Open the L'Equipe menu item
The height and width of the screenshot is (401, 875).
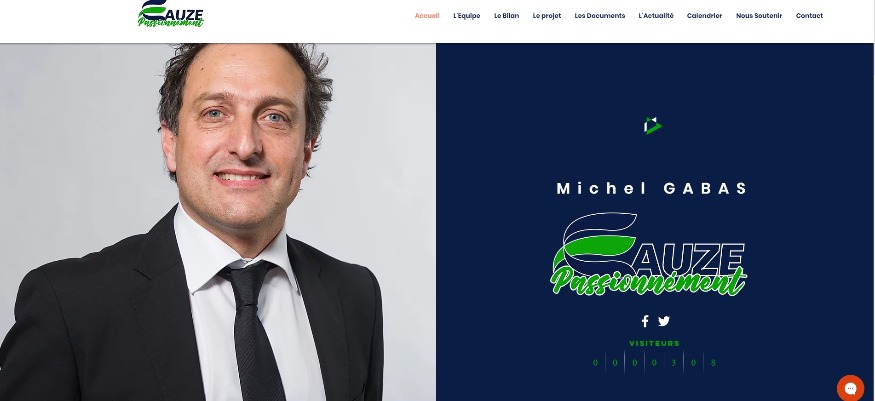coord(467,16)
